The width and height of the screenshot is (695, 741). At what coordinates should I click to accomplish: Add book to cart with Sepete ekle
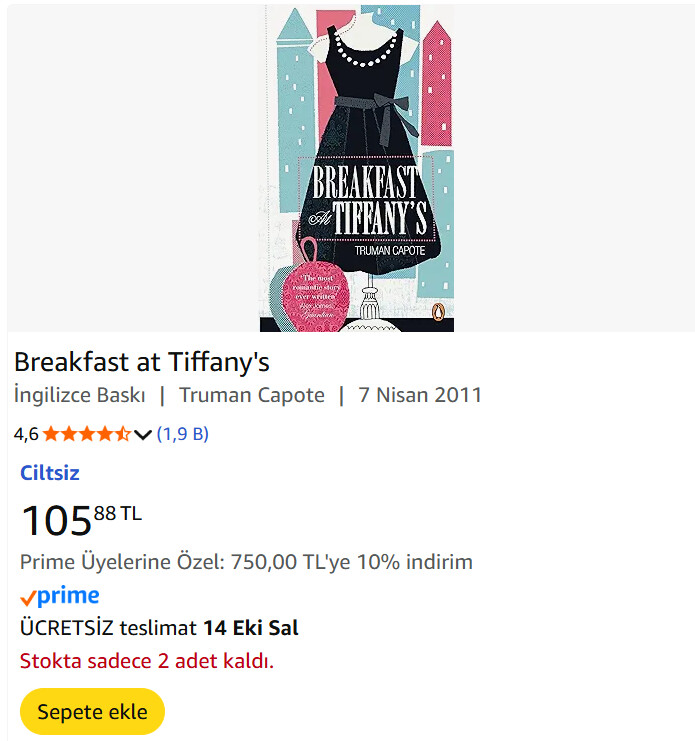pos(92,712)
